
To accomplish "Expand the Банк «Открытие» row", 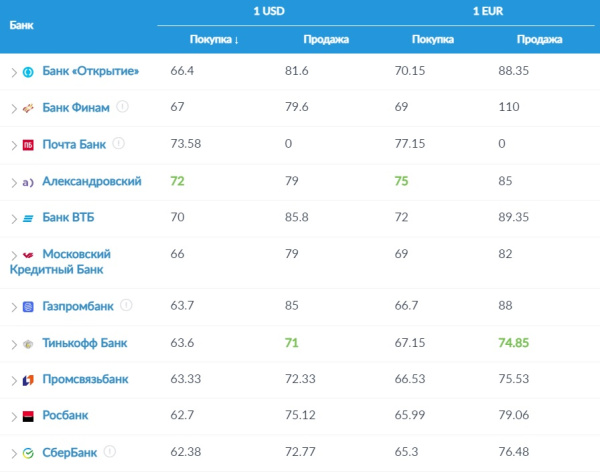I will [14, 72].
